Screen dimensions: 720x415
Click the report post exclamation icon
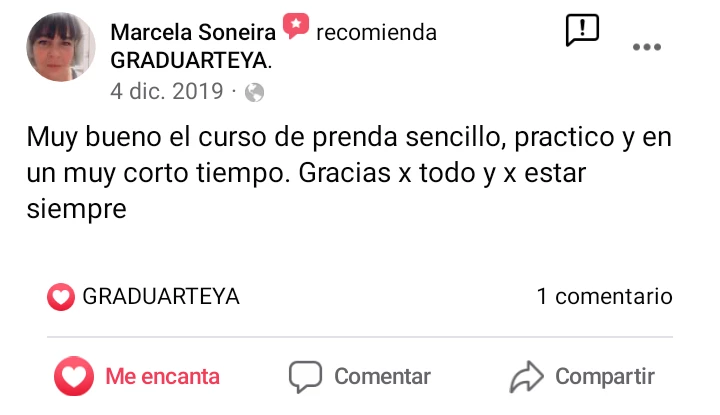click(x=582, y=30)
